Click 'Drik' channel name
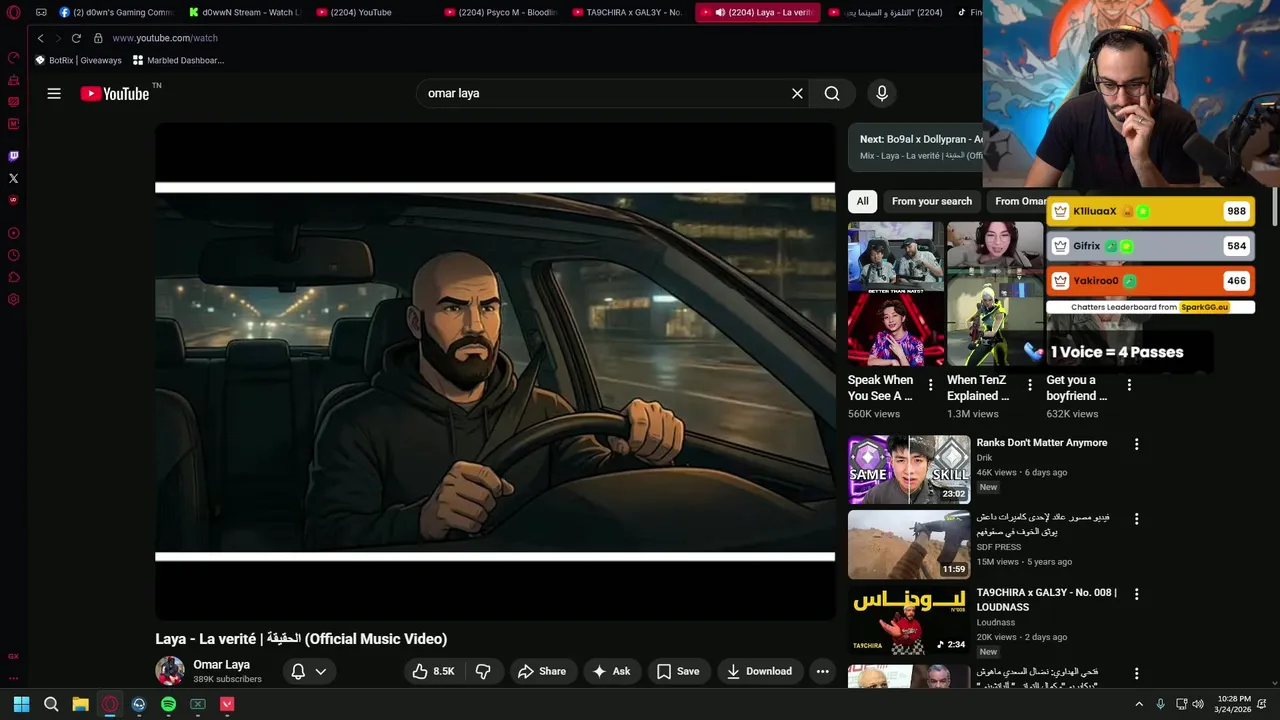The height and width of the screenshot is (720, 1280). [984, 458]
